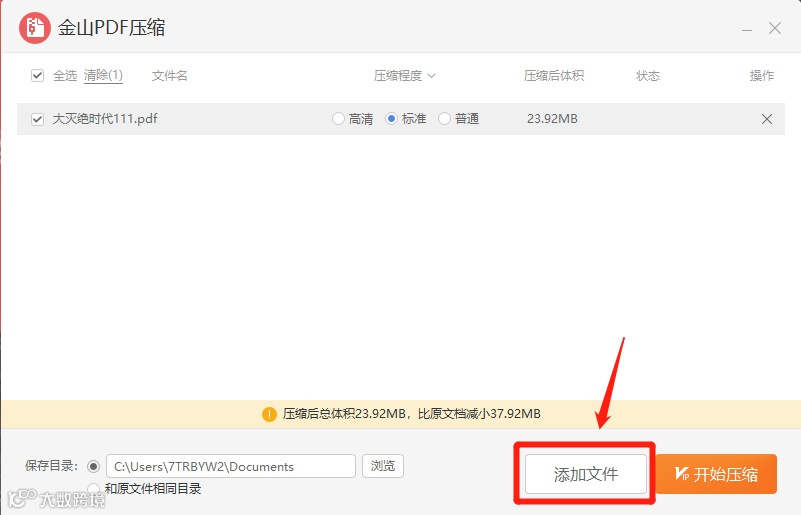Click the 浏览 browse button
This screenshot has width=801, height=515.
pos(383,466)
